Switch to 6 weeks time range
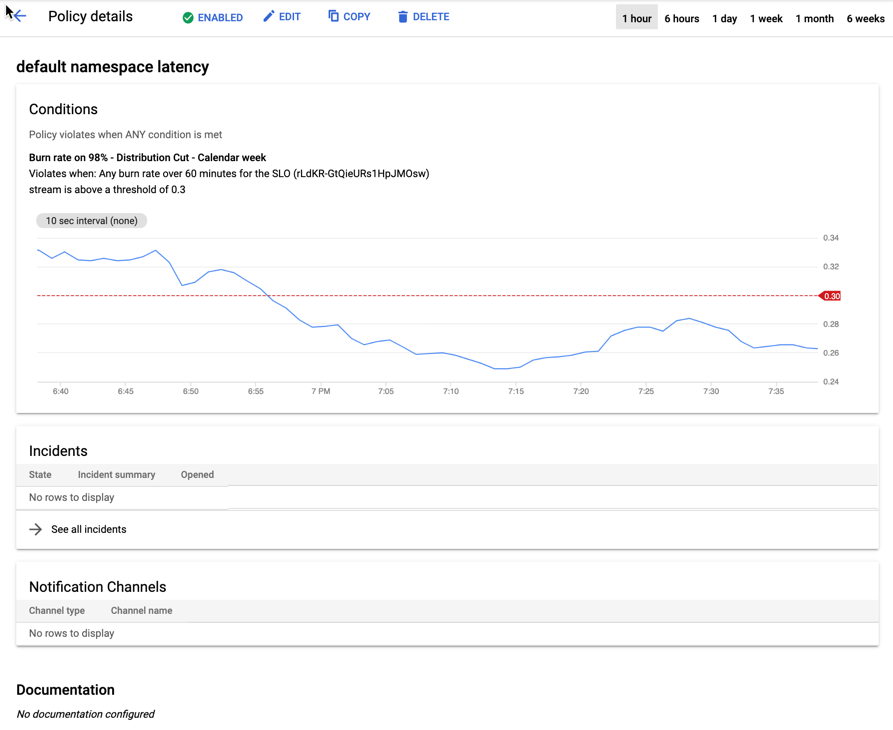893x730 pixels. pos(865,18)
